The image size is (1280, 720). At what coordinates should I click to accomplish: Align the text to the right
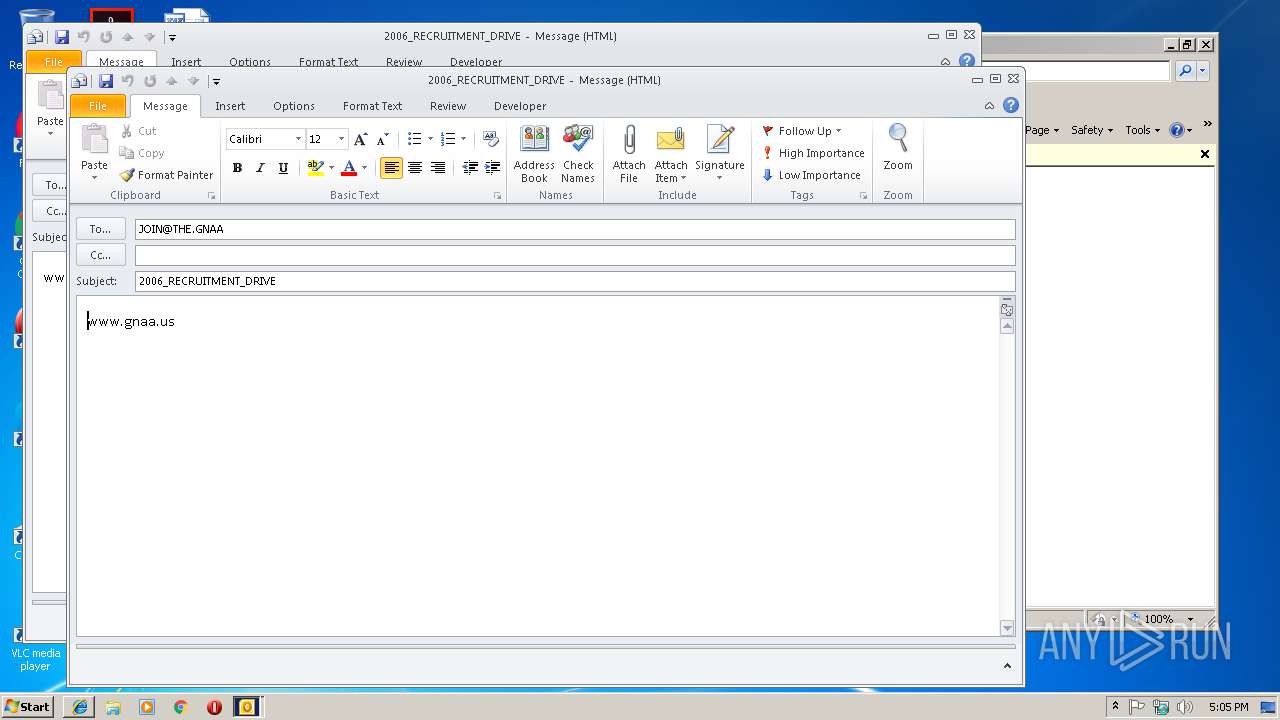pyautogui.click(x=437, y=168)
